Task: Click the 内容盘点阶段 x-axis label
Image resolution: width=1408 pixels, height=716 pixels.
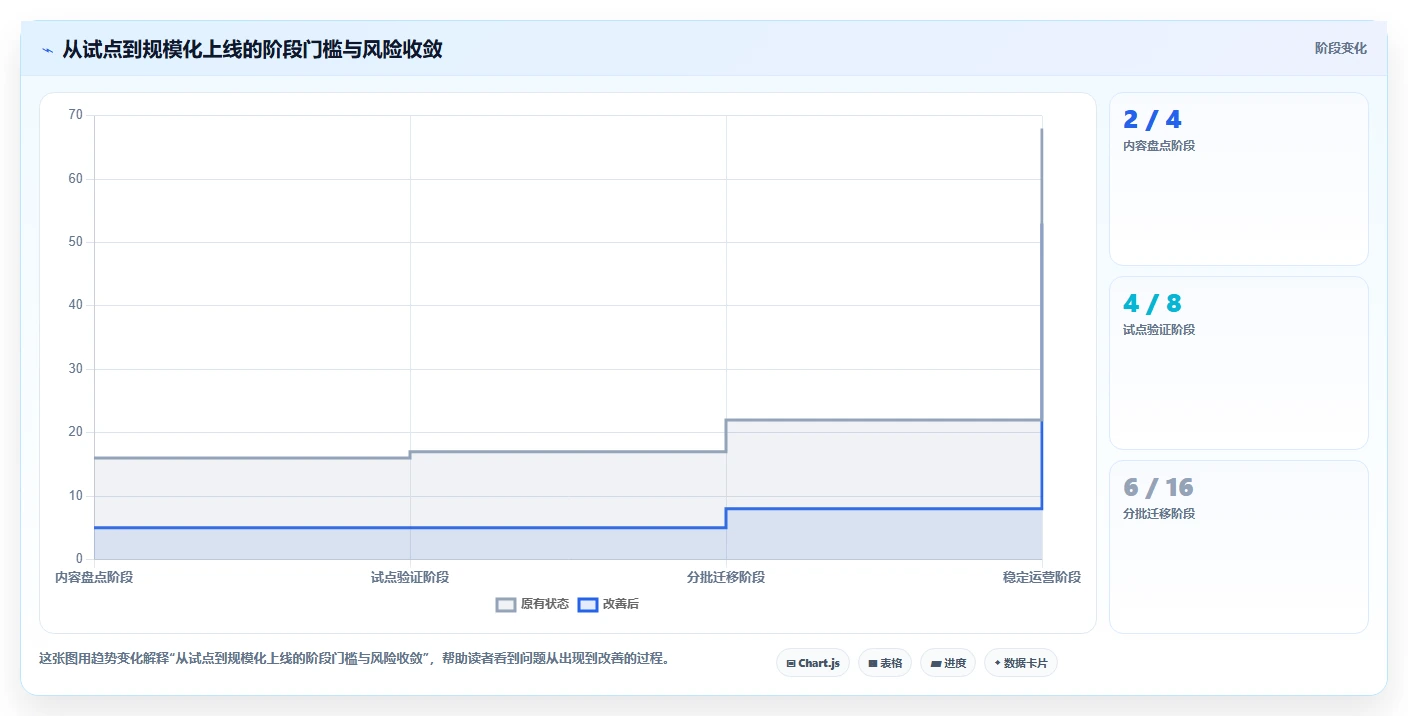Action: 94,577
